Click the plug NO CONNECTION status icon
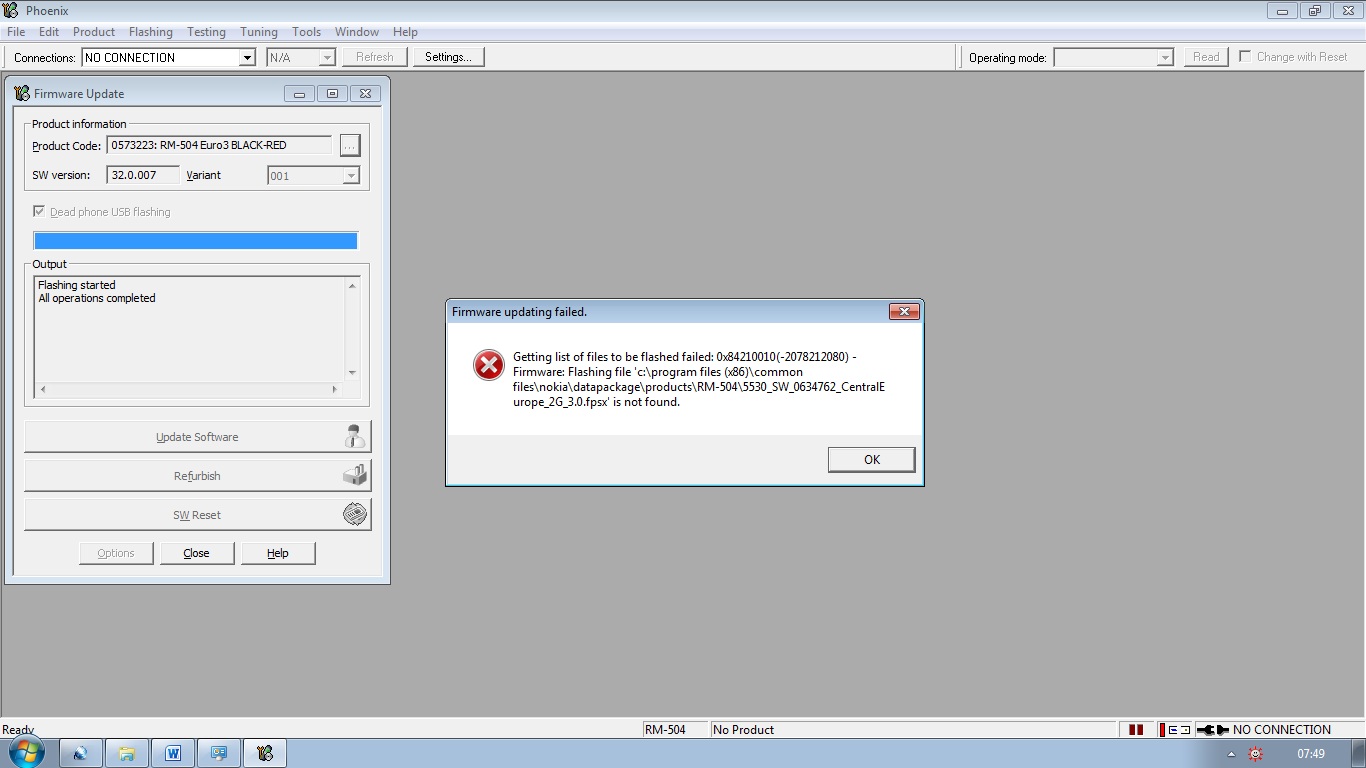The width and height of the screenshot is (1366, 768). (1212, 729)
